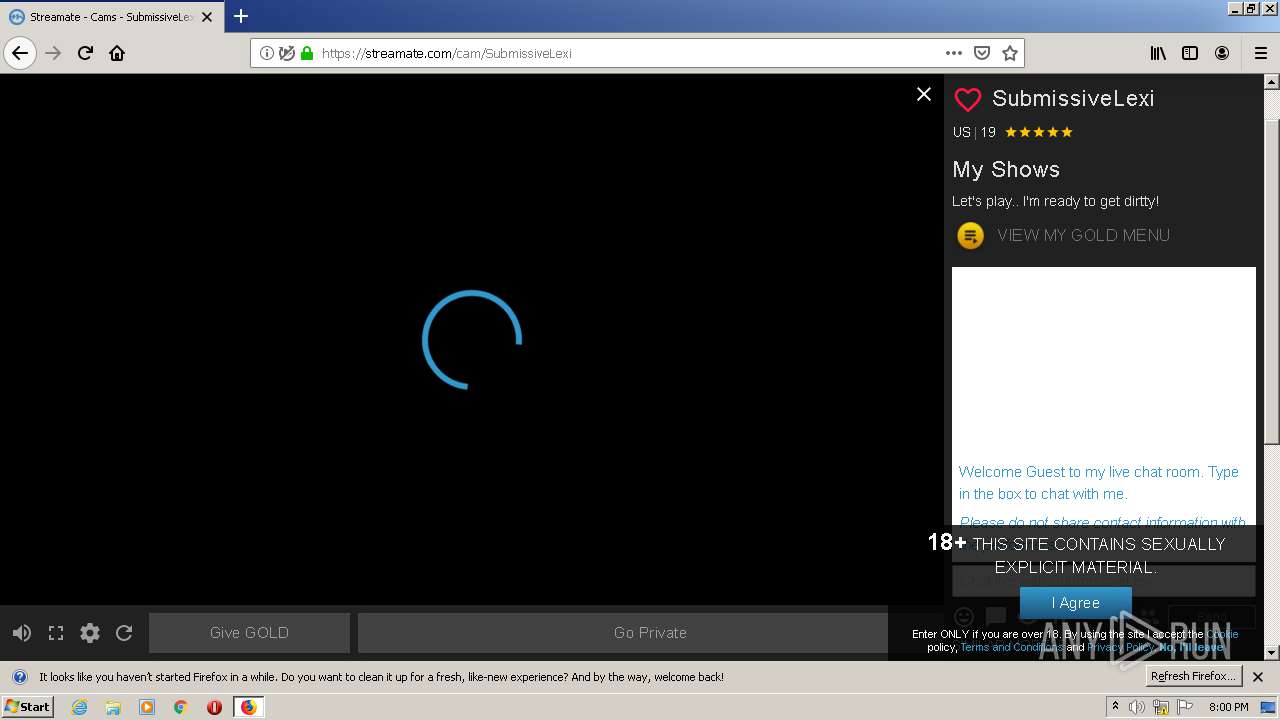Add SubmissiveLexi to favorites heart

pyautogui.click(x=967, y=99)
